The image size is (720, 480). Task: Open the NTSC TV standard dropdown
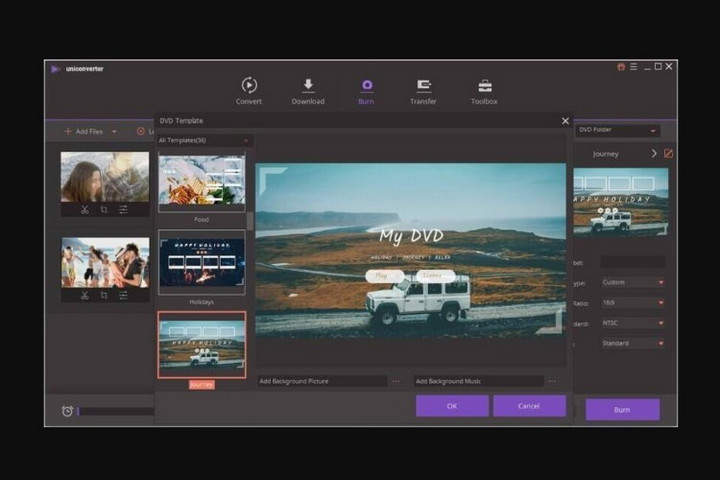click(x=633, y=323)
